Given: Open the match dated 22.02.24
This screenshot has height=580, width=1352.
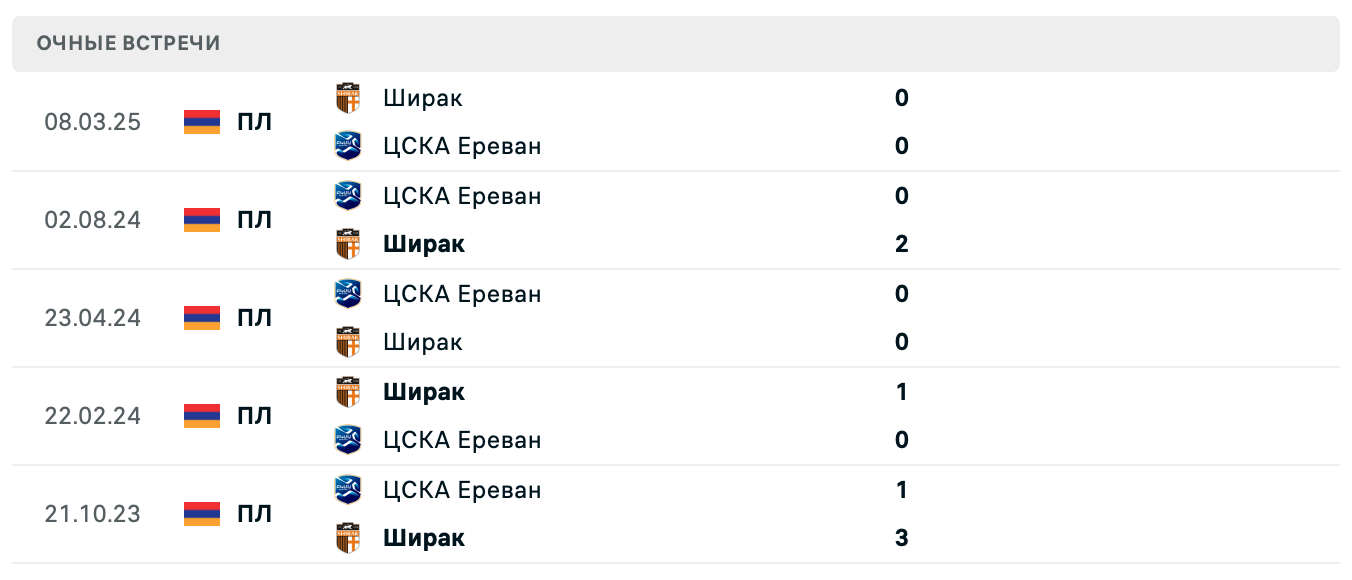Looking at the screenshot, I should coord(93,416).
